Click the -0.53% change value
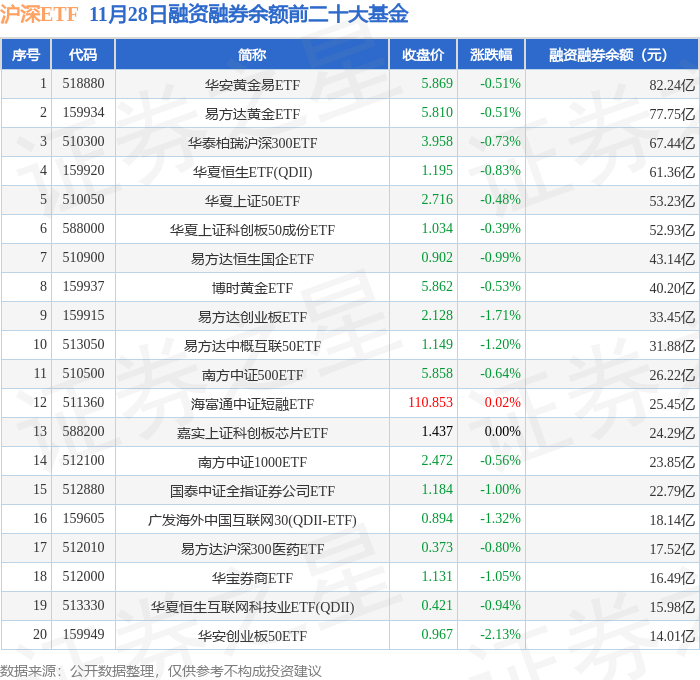The width and height of the screenshot is (700, 680). (x=500, y=286)
